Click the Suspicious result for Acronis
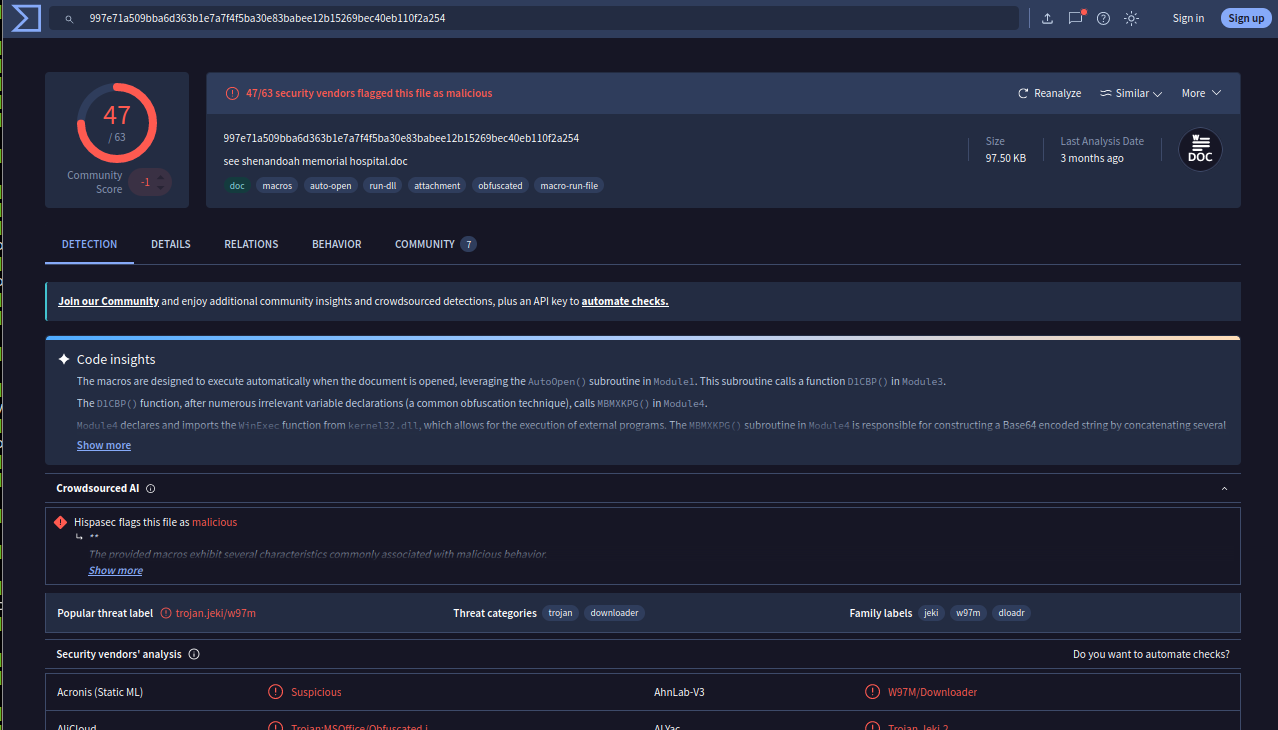Viewport: 1278px width, 730px height. 316,692
